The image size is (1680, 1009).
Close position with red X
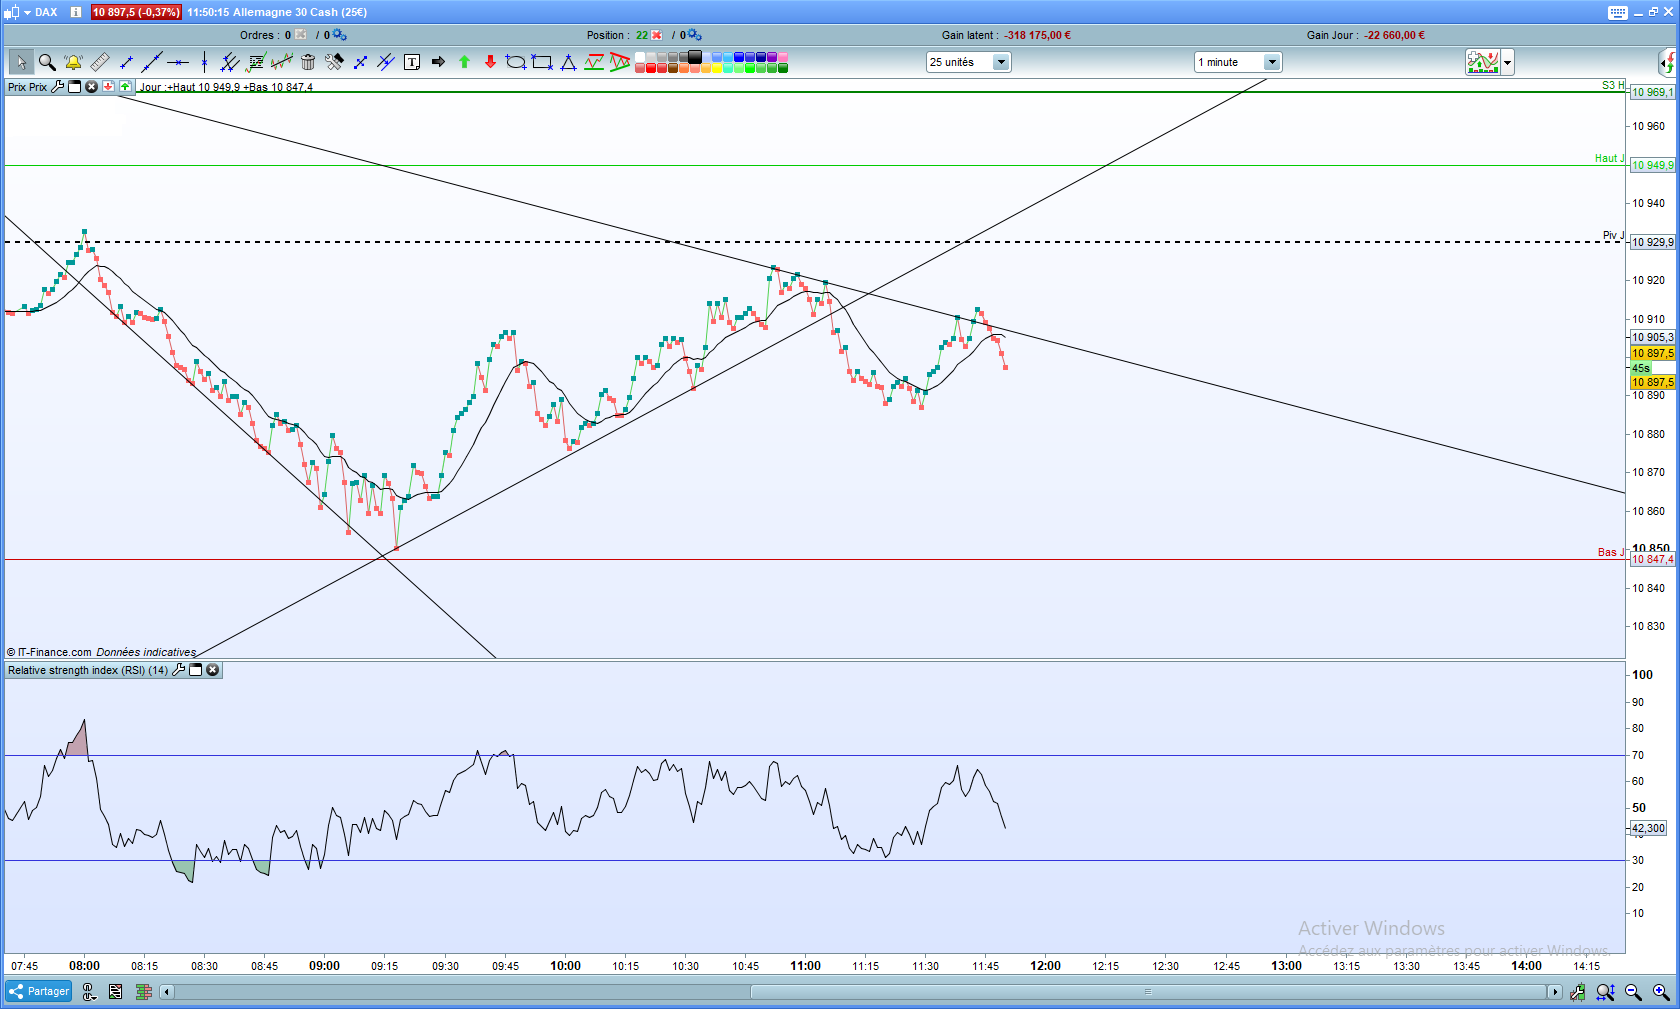[x=657, y=35]
